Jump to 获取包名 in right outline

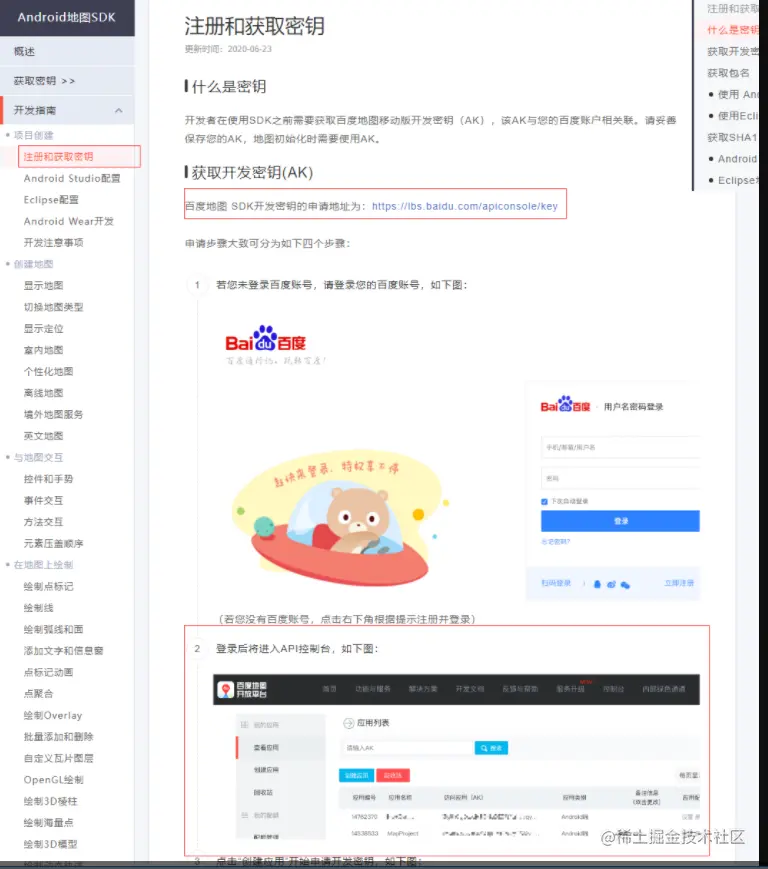[x=728, y=73]
